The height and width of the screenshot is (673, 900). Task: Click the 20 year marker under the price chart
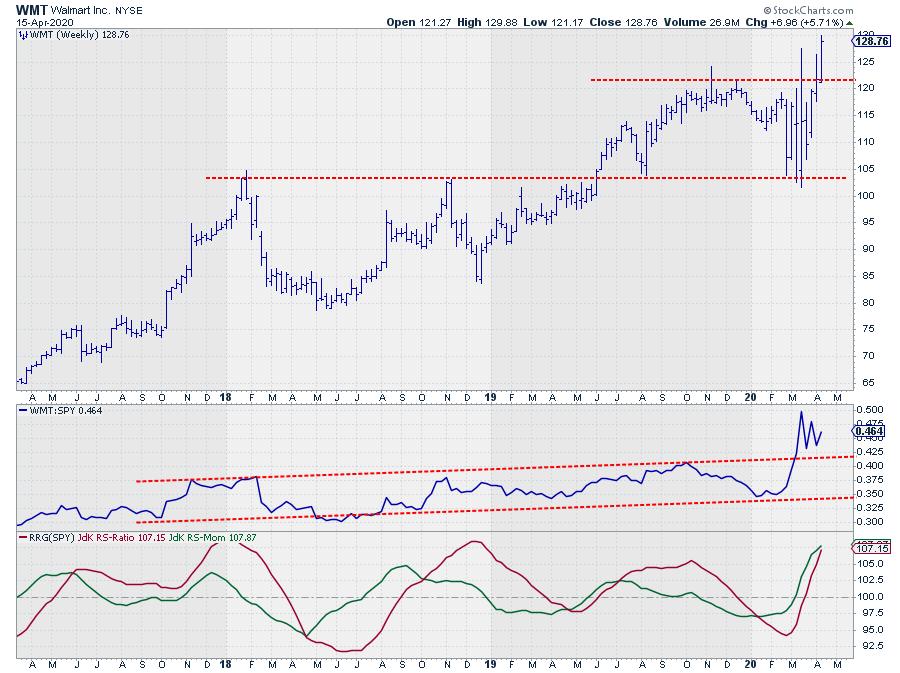[x=751, y=397]
